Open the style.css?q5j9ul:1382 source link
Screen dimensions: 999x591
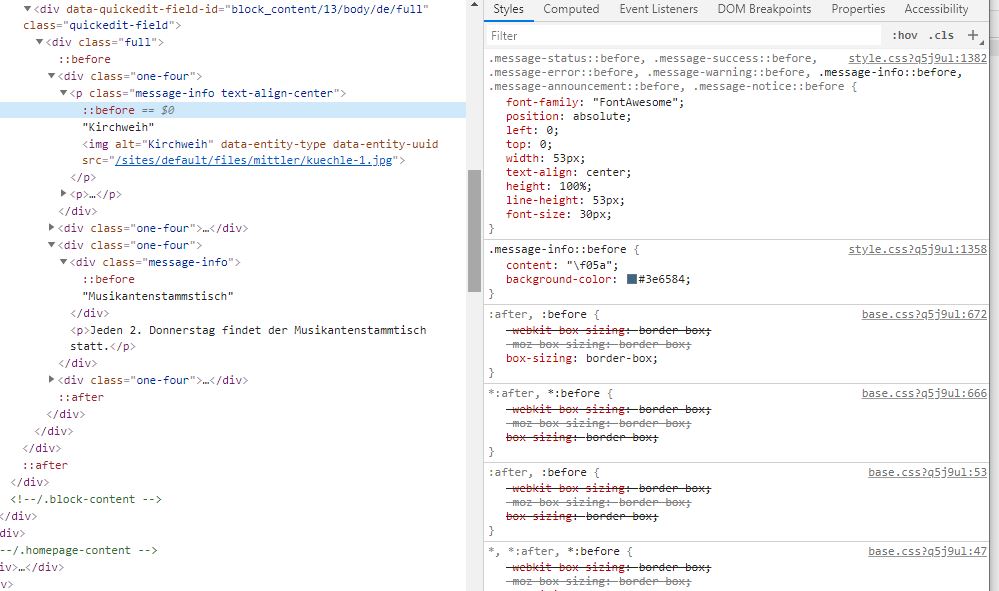917,59
